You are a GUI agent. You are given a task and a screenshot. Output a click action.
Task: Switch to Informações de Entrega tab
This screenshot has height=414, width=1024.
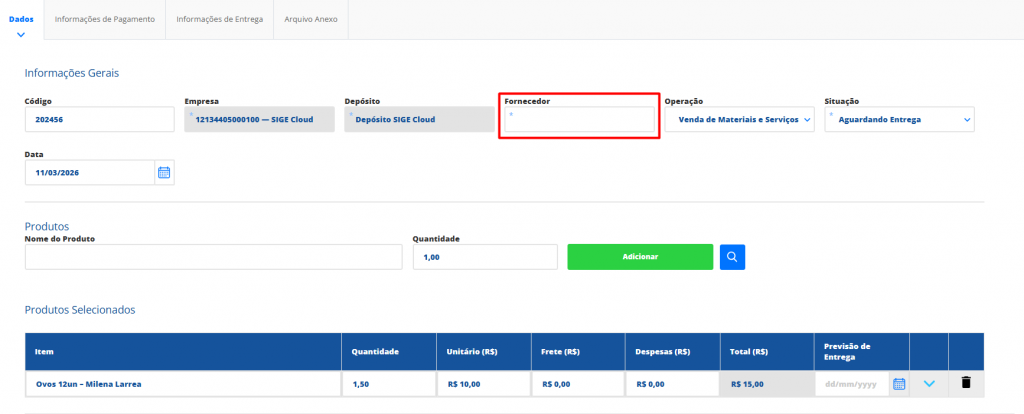(219, 20)
